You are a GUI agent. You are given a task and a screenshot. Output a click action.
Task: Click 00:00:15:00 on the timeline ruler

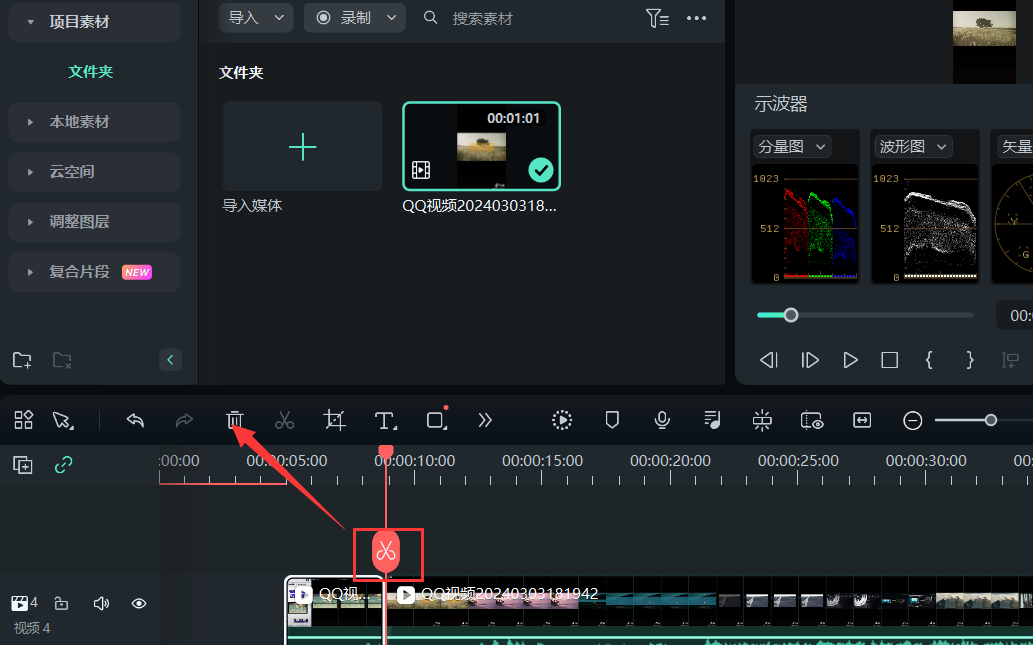(542, 461)
